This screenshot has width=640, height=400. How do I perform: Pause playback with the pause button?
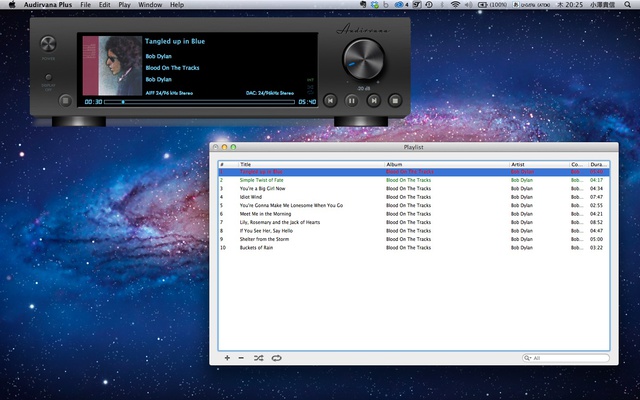click(352, 100)
